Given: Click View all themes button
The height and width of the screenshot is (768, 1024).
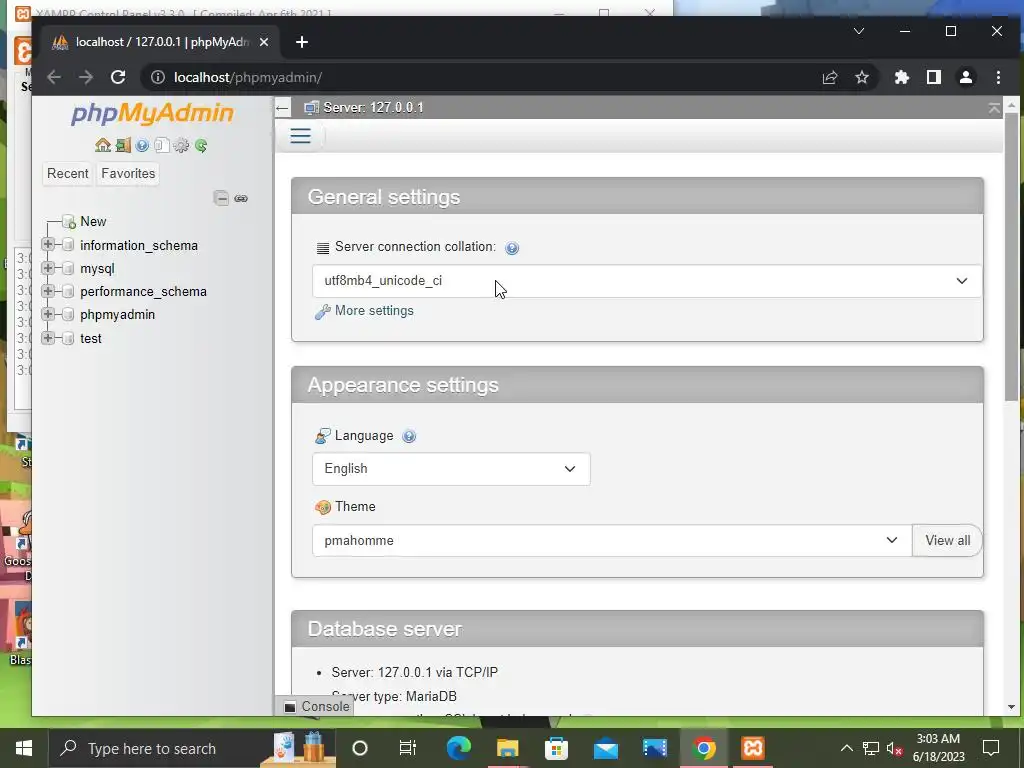Looking at the screenshot, I should pyautogui.click(x=947, y=540).
